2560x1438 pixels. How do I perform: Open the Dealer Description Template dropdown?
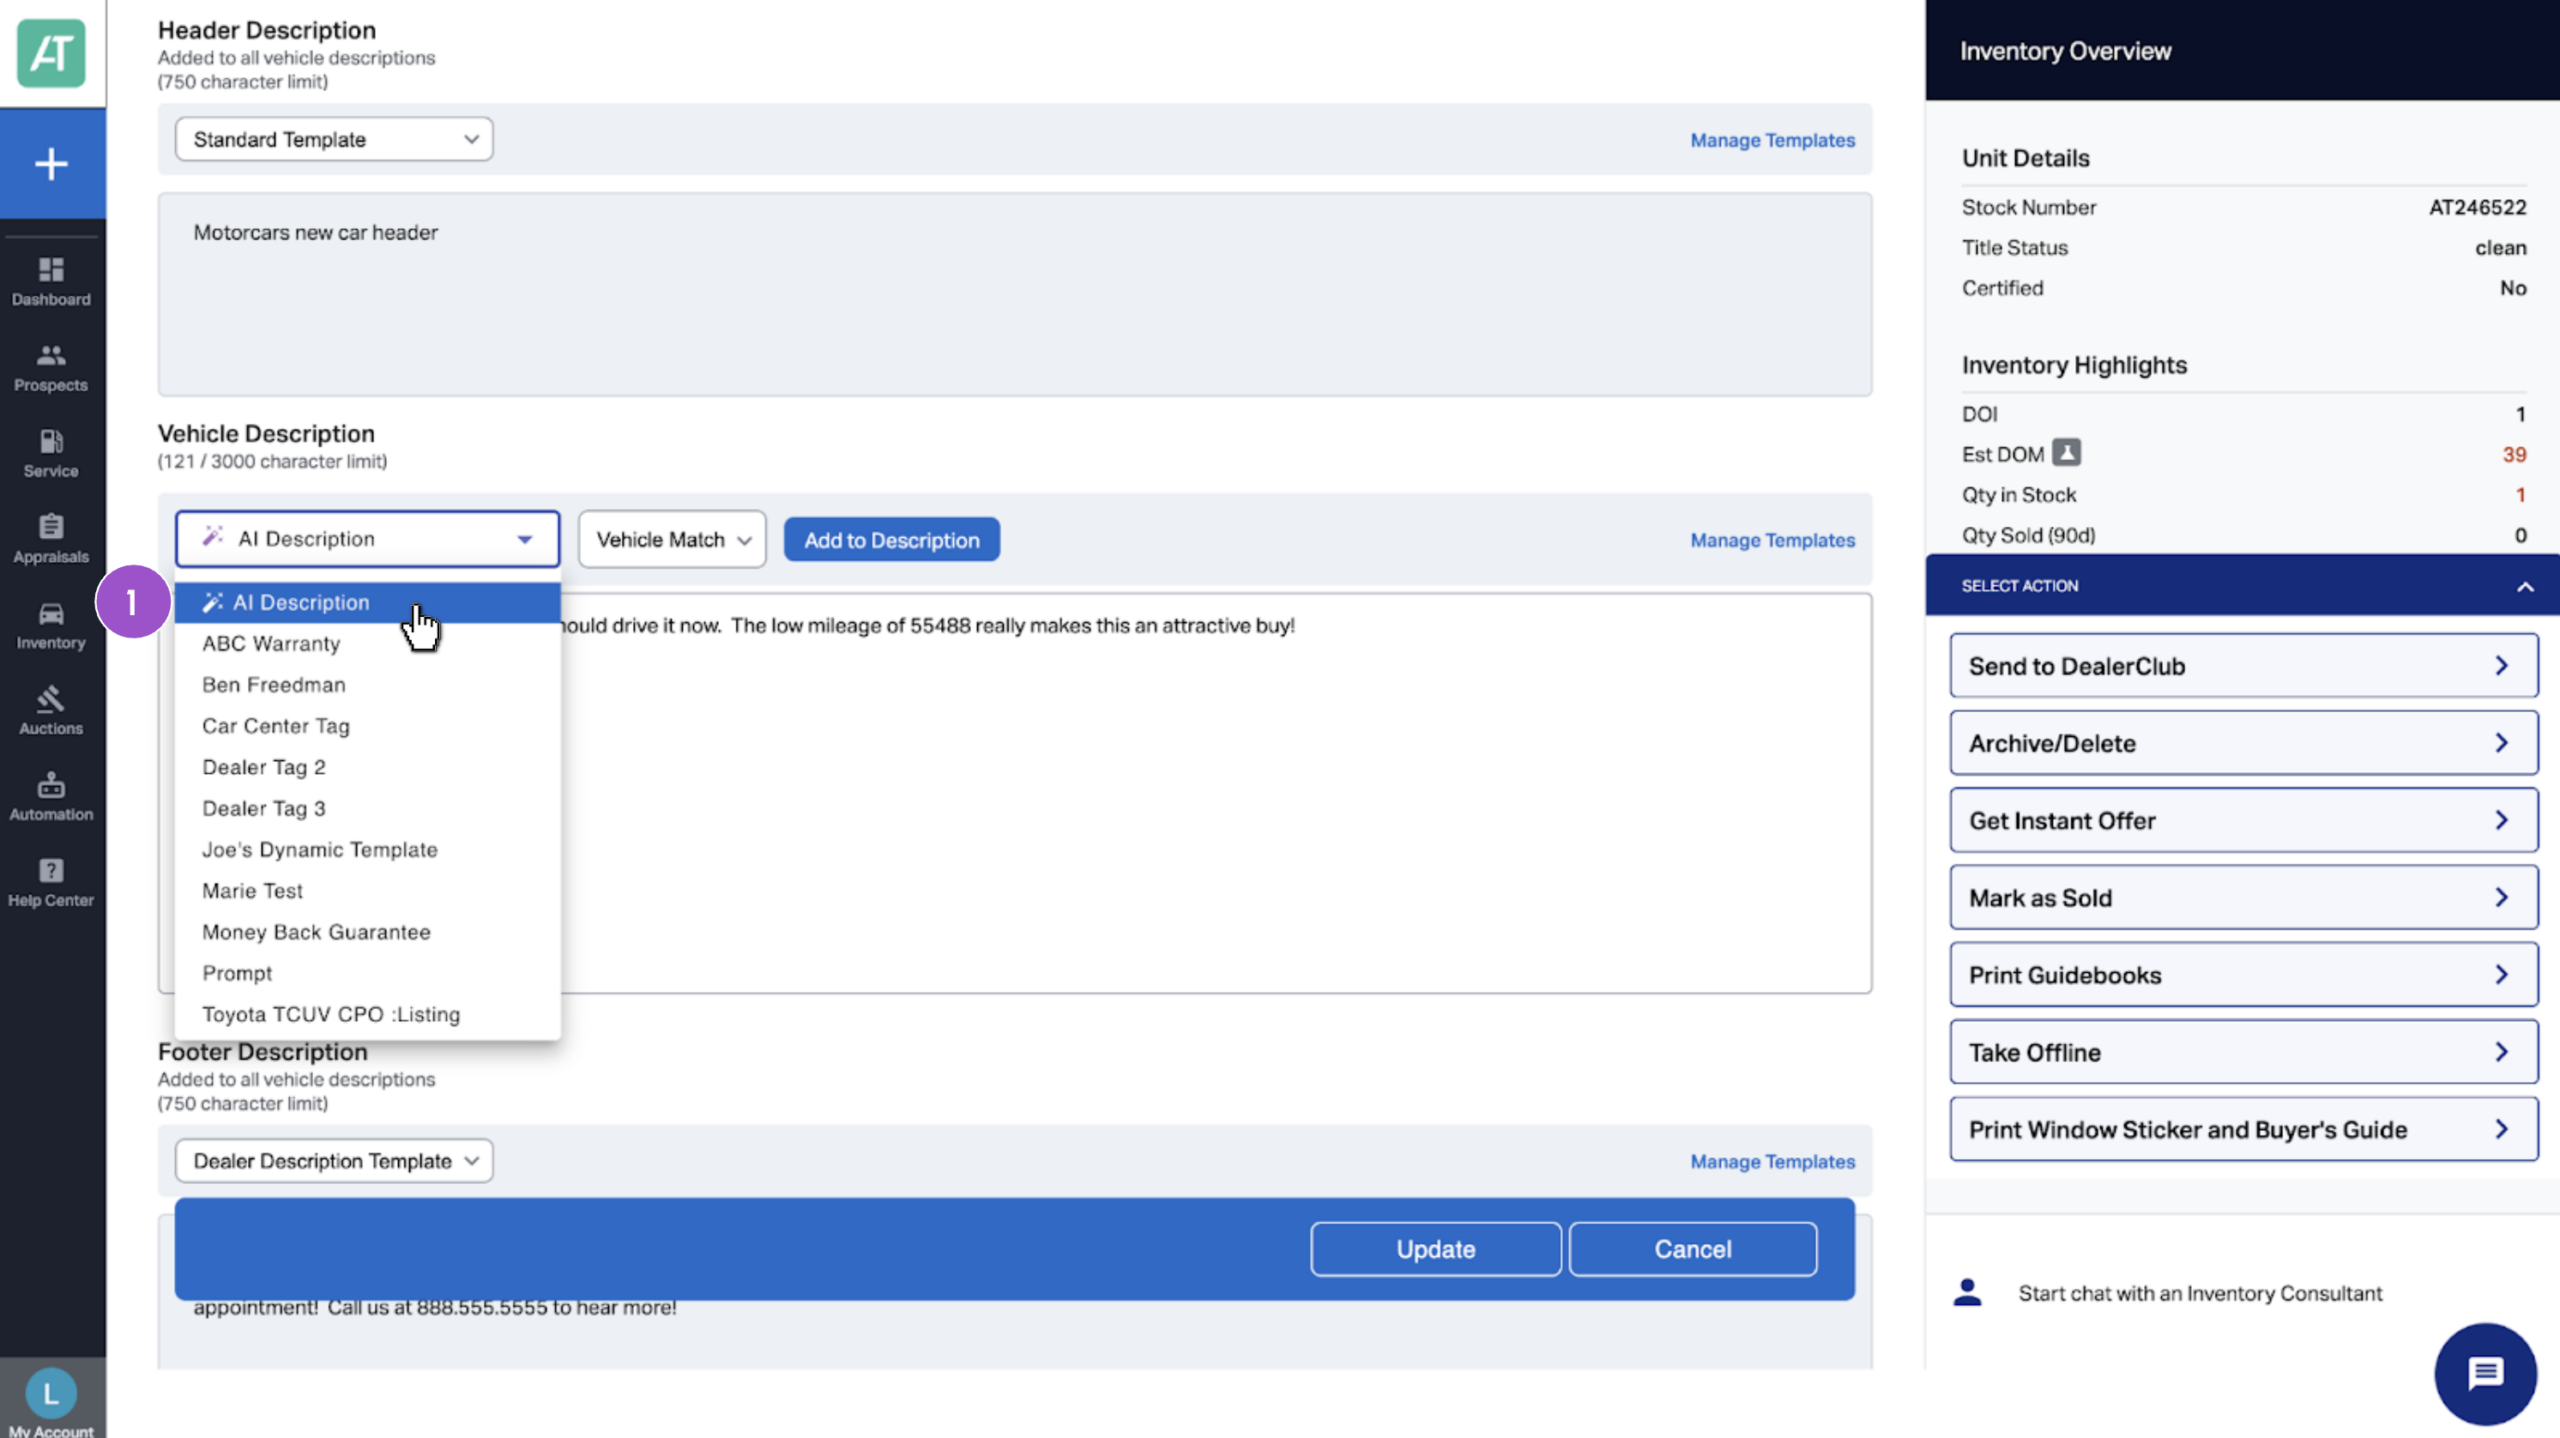pyautogui.click(x=334, y=1161)
